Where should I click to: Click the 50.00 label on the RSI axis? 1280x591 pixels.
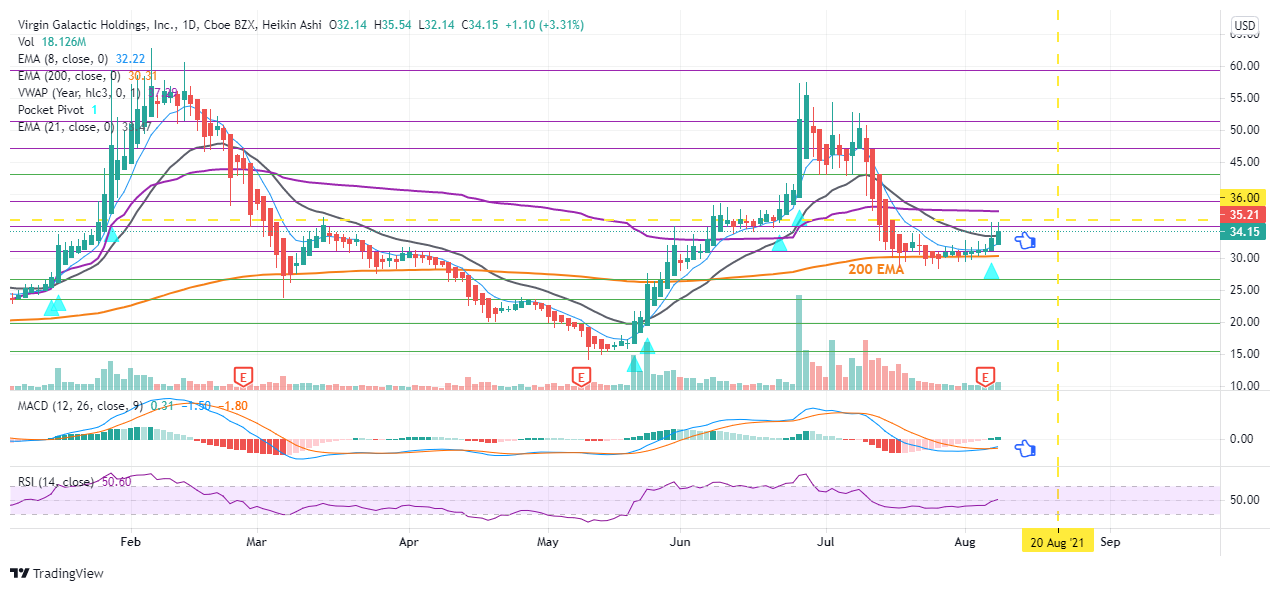(1244, 500)
